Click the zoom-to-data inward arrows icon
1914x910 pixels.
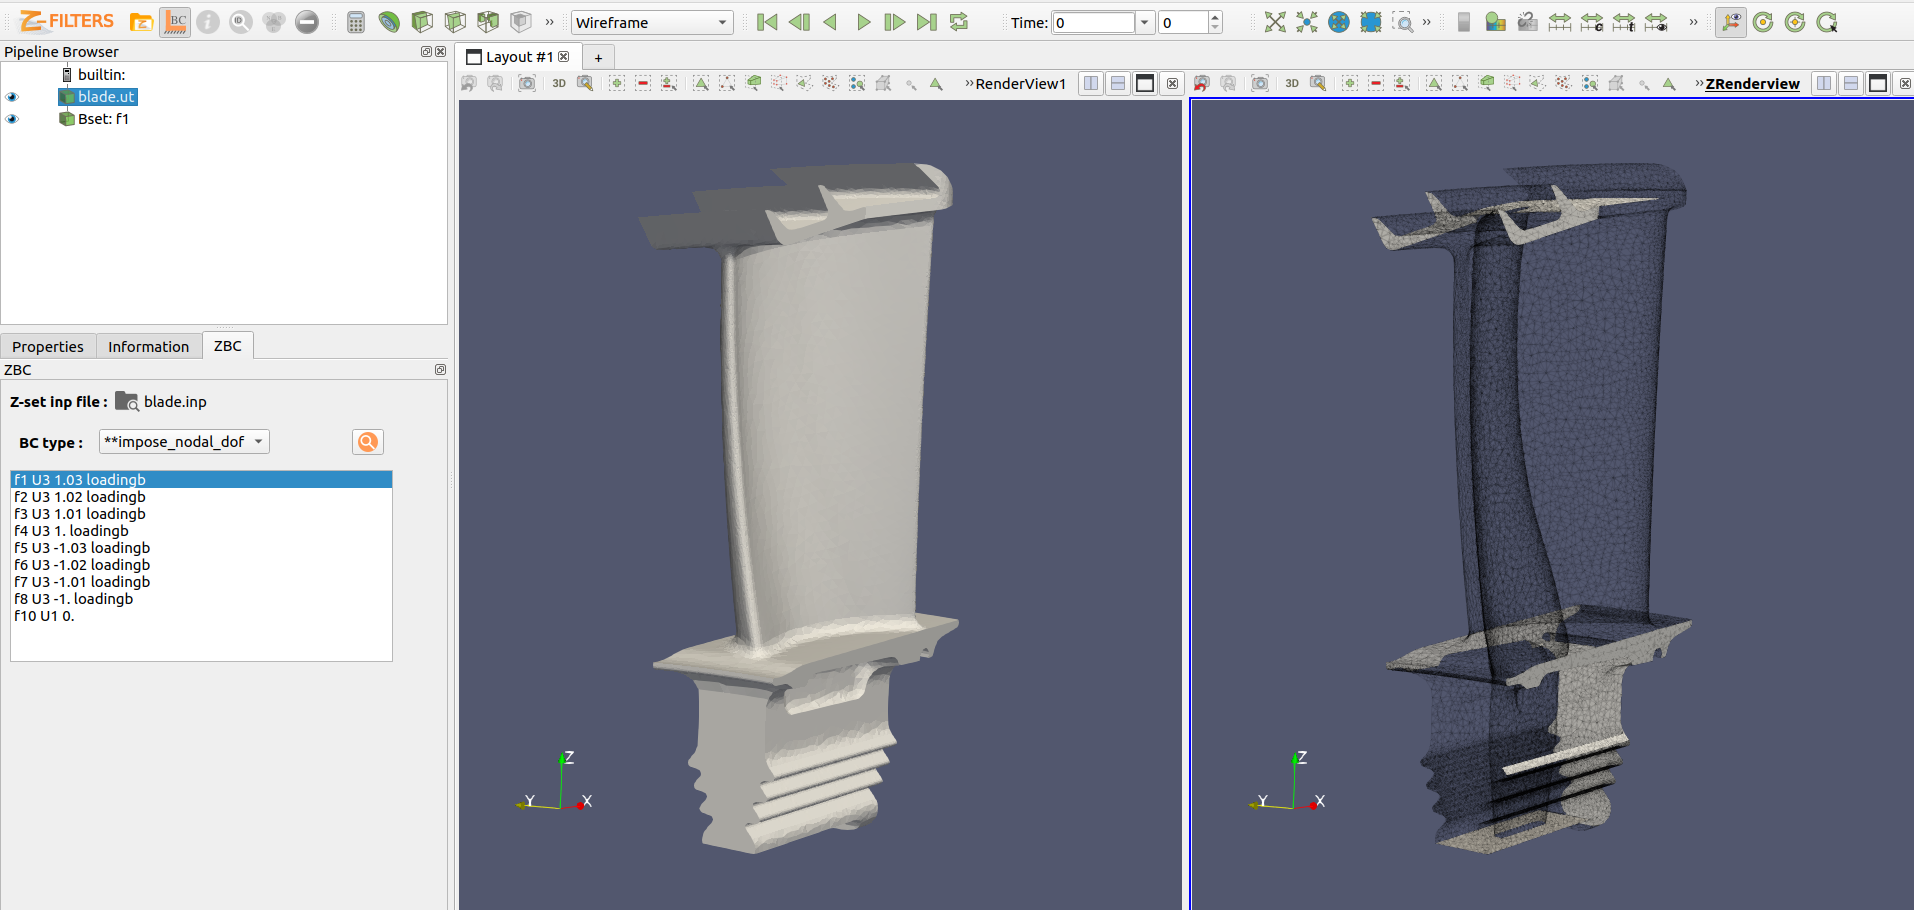click(1307, 22)
